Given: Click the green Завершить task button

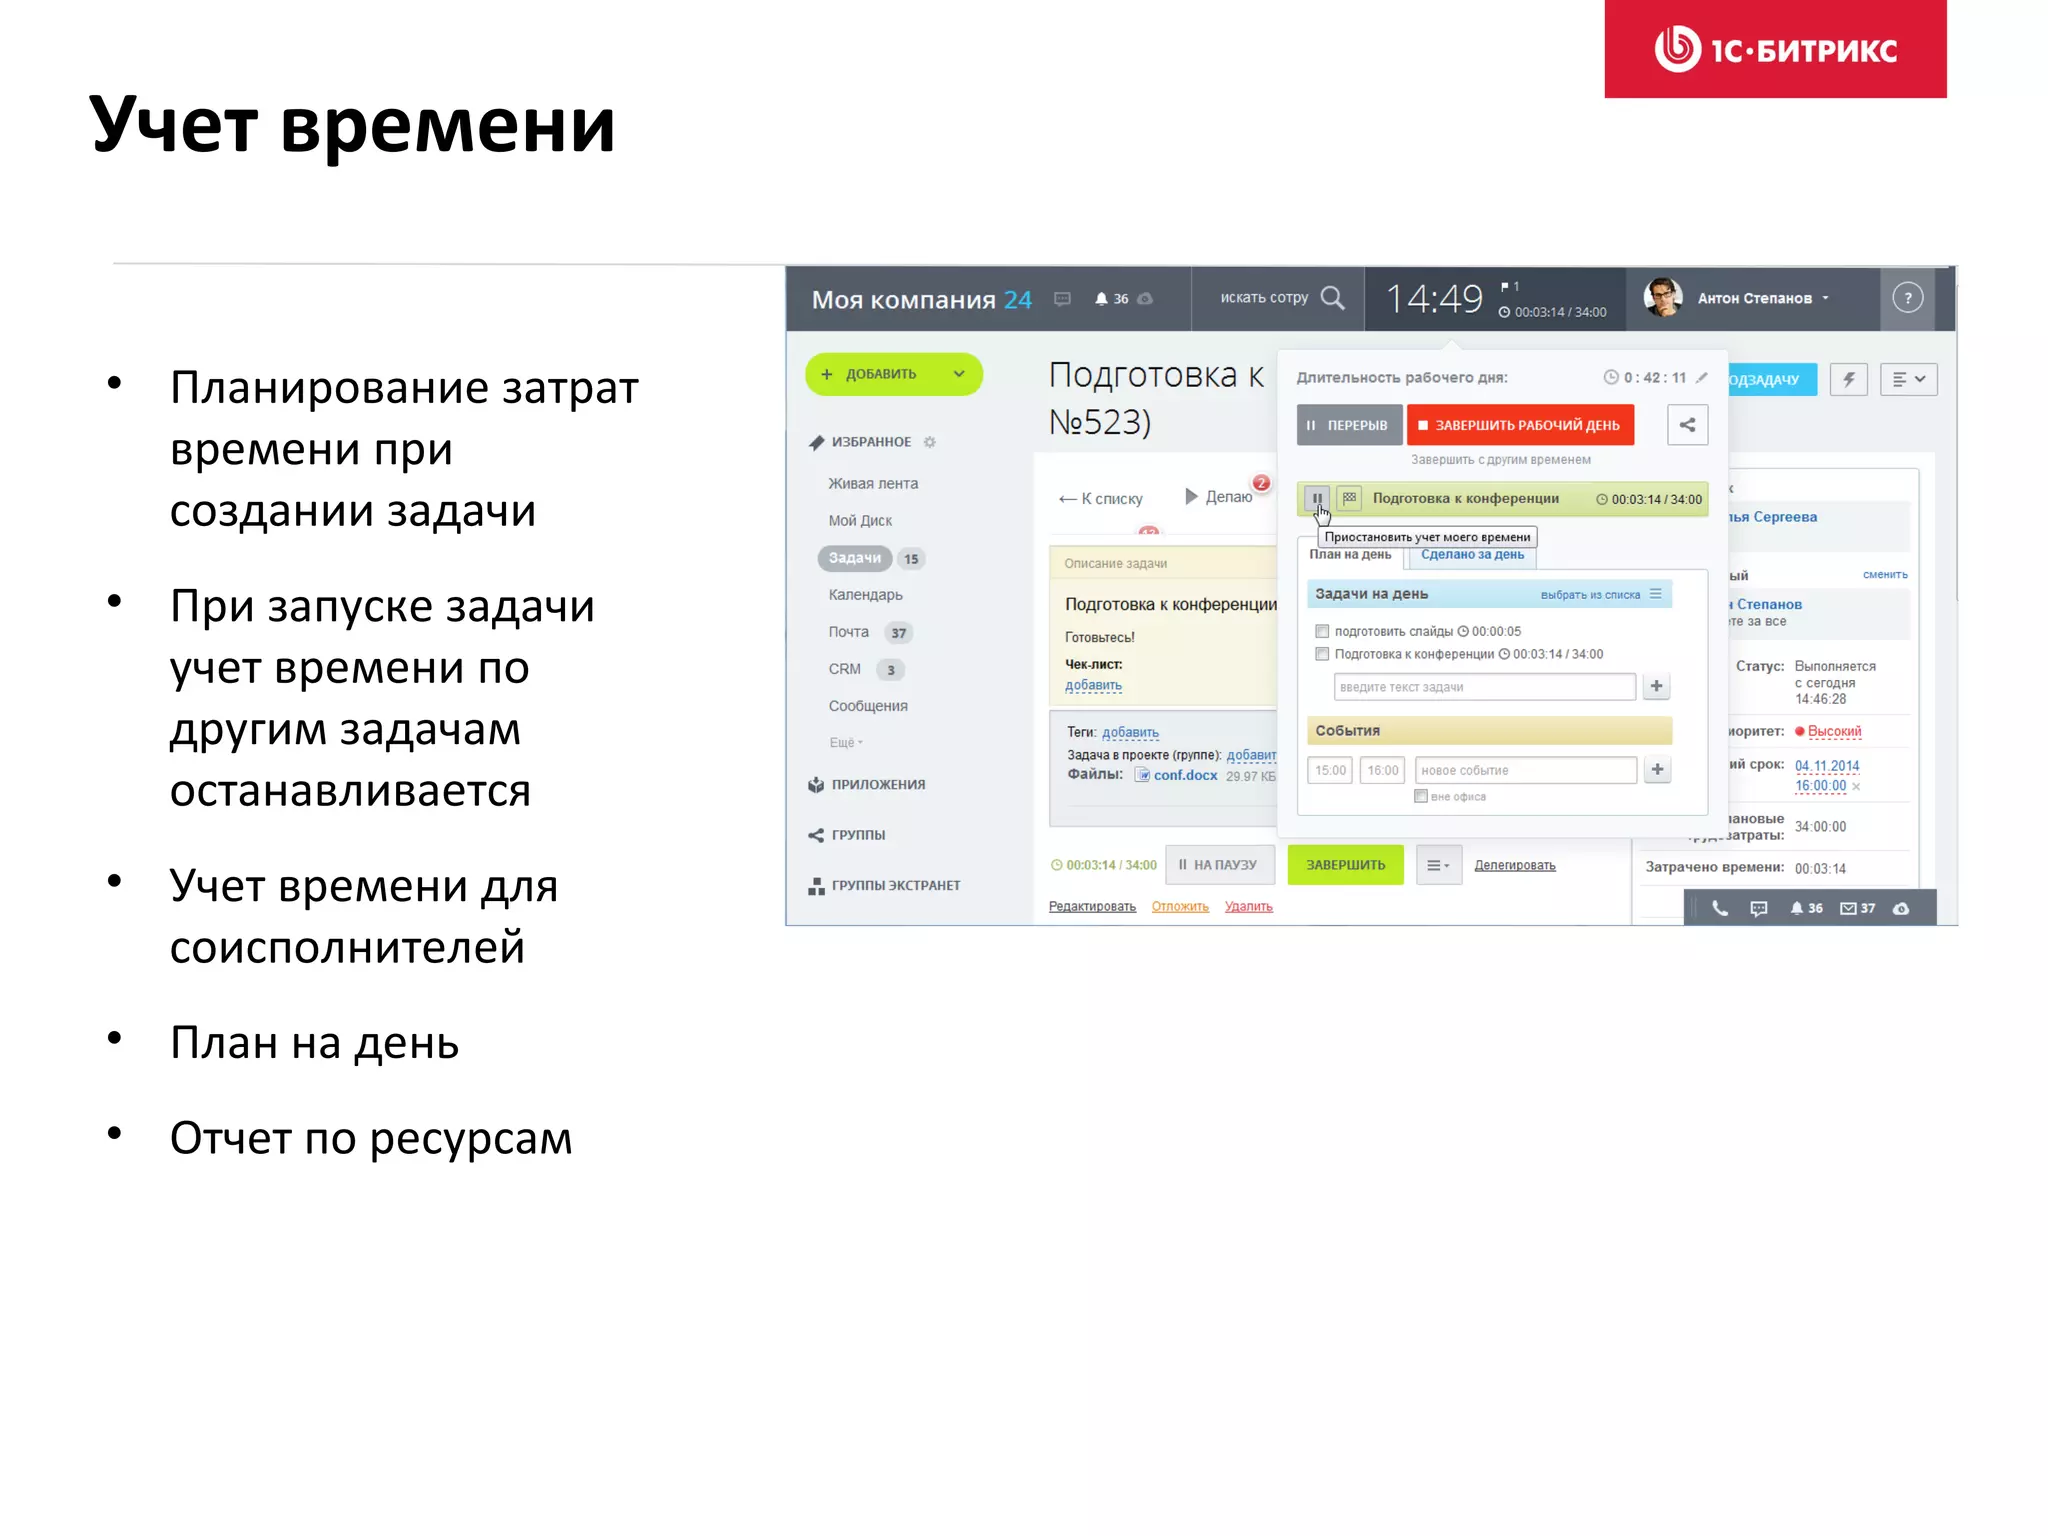Looking at the screenshot, I should [x=1345, y=865].
